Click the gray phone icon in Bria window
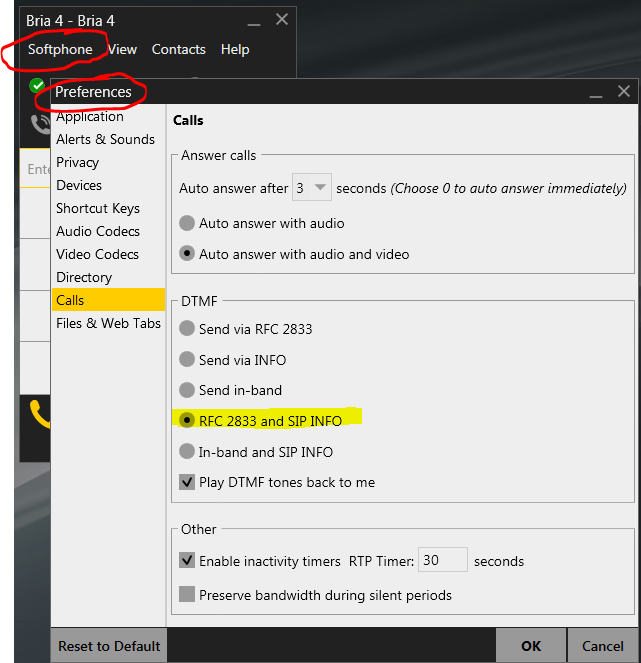 [41, 124]
